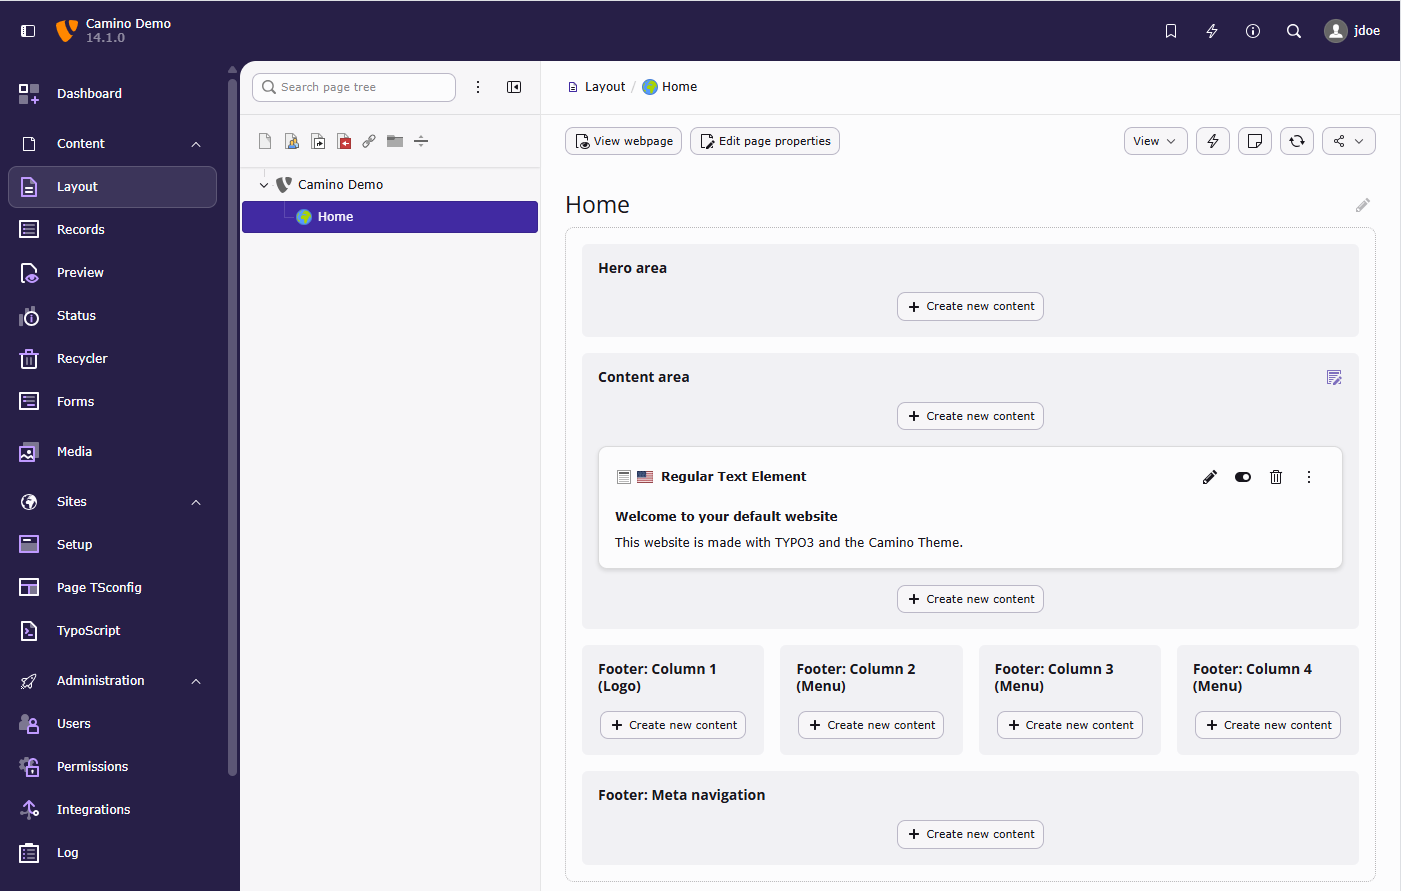Select the new standard page icon
Screen dimensions: 1401x891
point(264,141)
